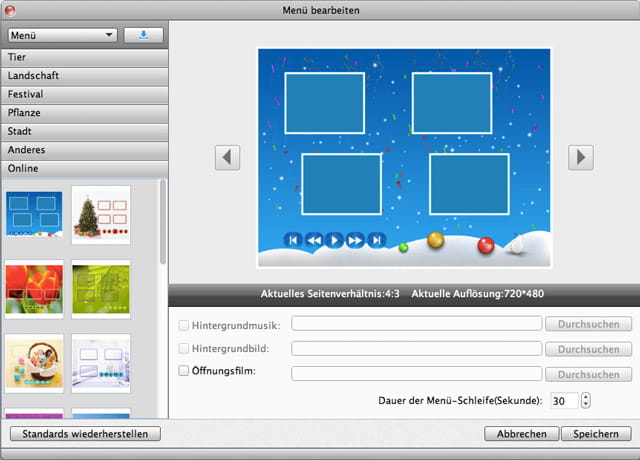Choose the Pflanze category
This screenshot has width=640, height=460.
(x=84, y=113)
